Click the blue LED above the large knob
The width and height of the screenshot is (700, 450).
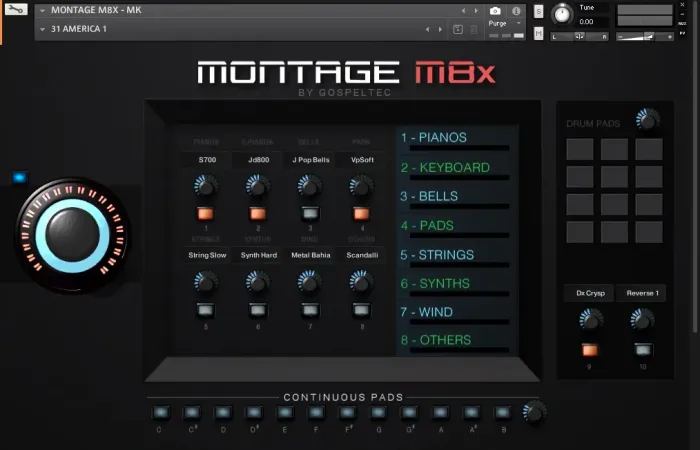point(19,177)
